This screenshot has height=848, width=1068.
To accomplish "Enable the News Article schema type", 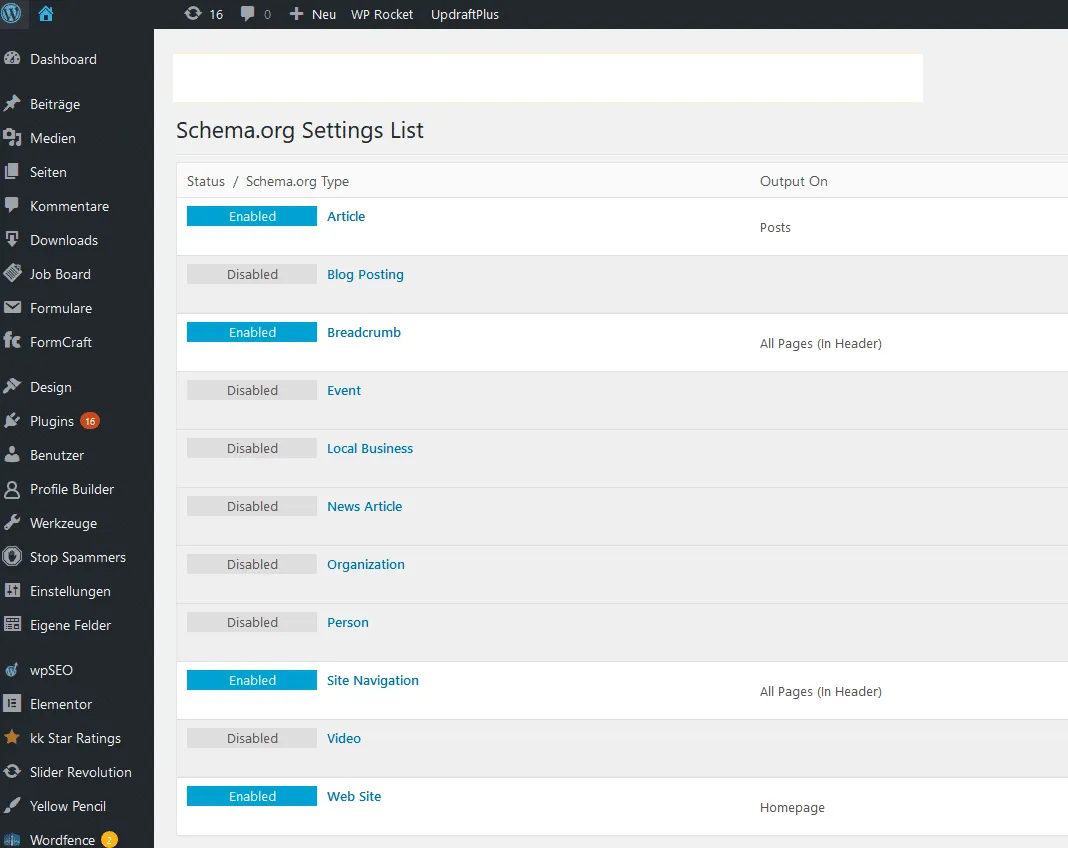I will (x=252, y=505).
